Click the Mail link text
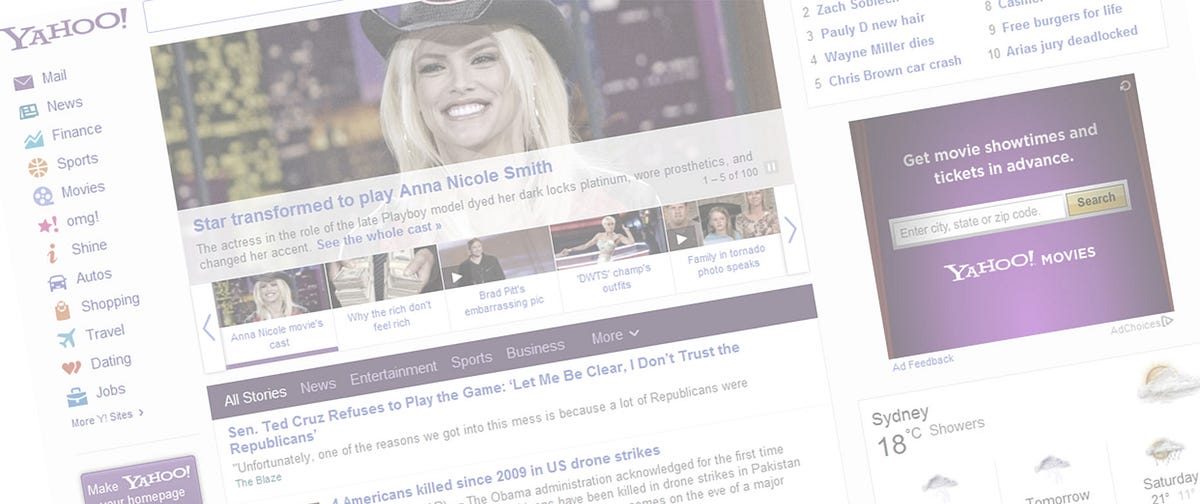This screenshot has height=504, width=1200. [x=55, y=77]
